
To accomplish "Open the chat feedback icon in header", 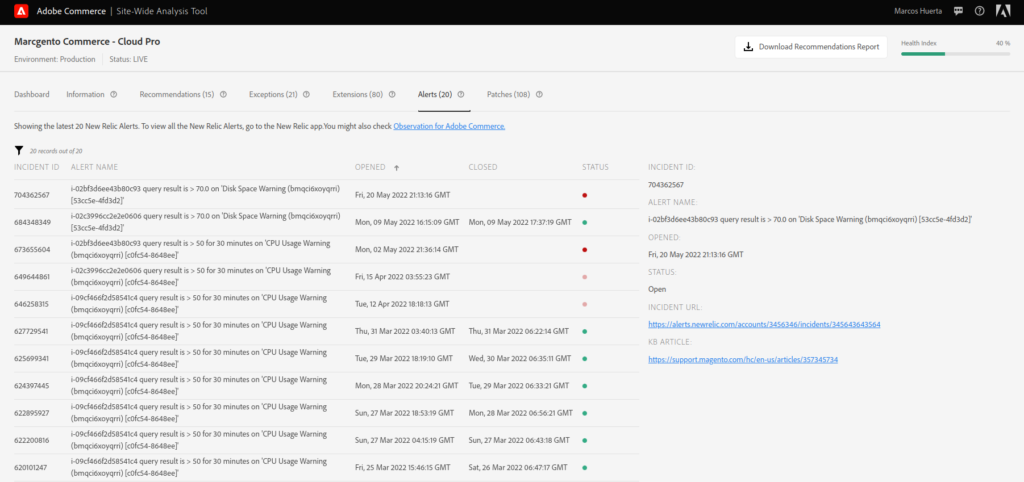I will (958, 11).
